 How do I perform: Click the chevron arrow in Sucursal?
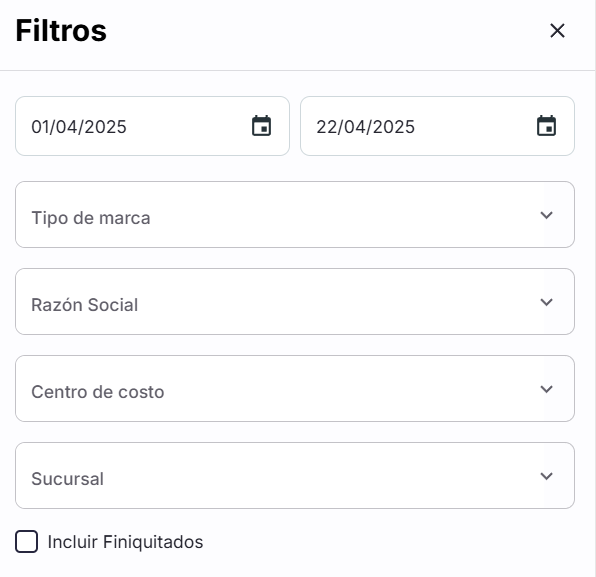(546, 476)
